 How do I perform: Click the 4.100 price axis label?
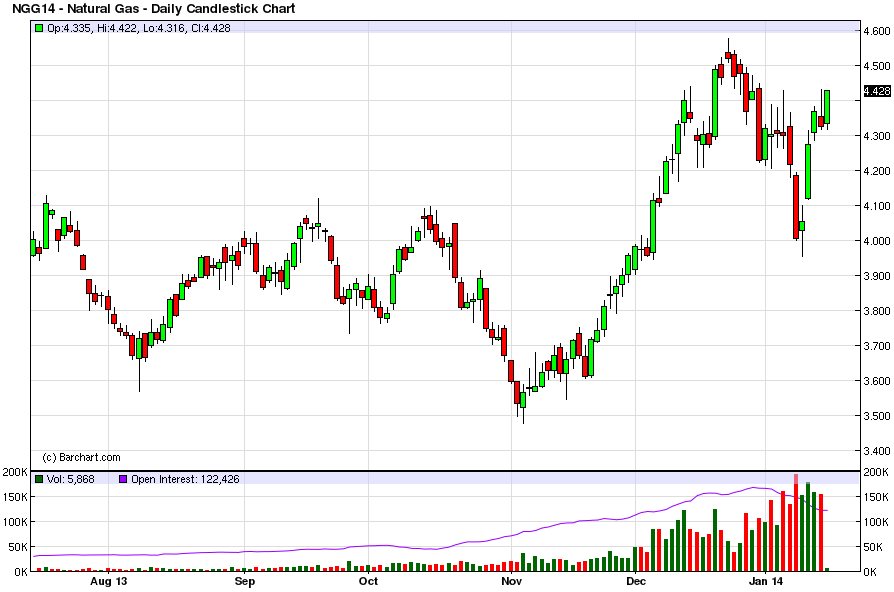pos(877,206)
